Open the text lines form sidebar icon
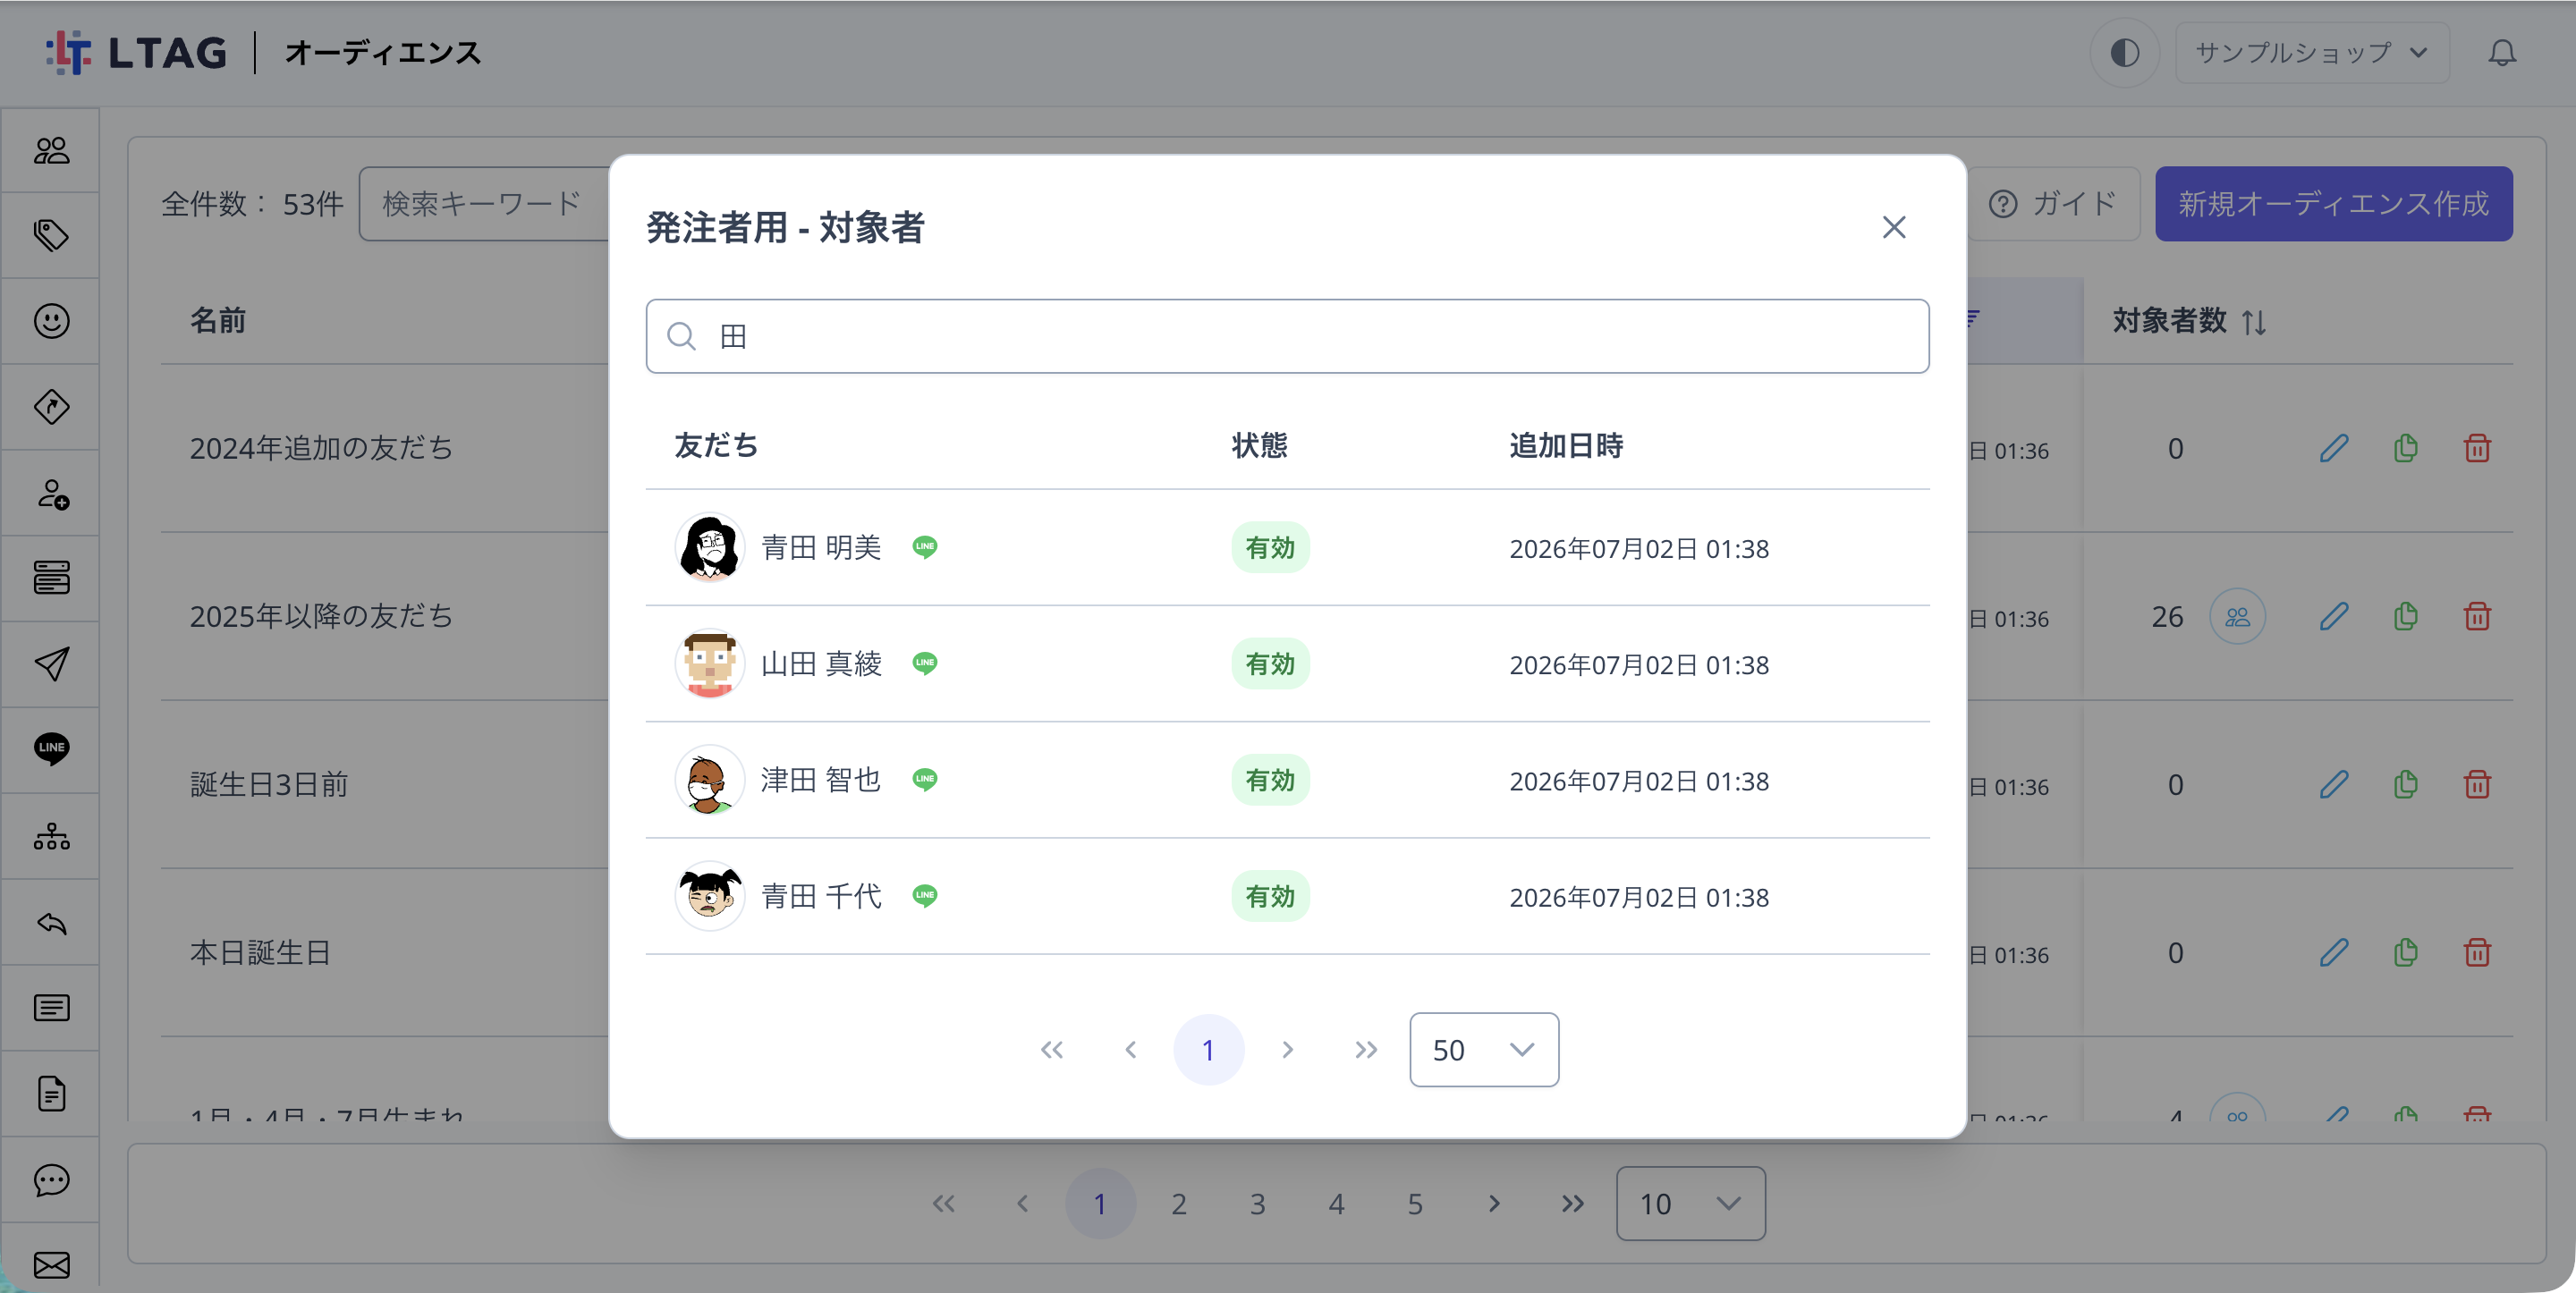The height and width of the screenshot is (1293, 2576). coord(51,1007)
